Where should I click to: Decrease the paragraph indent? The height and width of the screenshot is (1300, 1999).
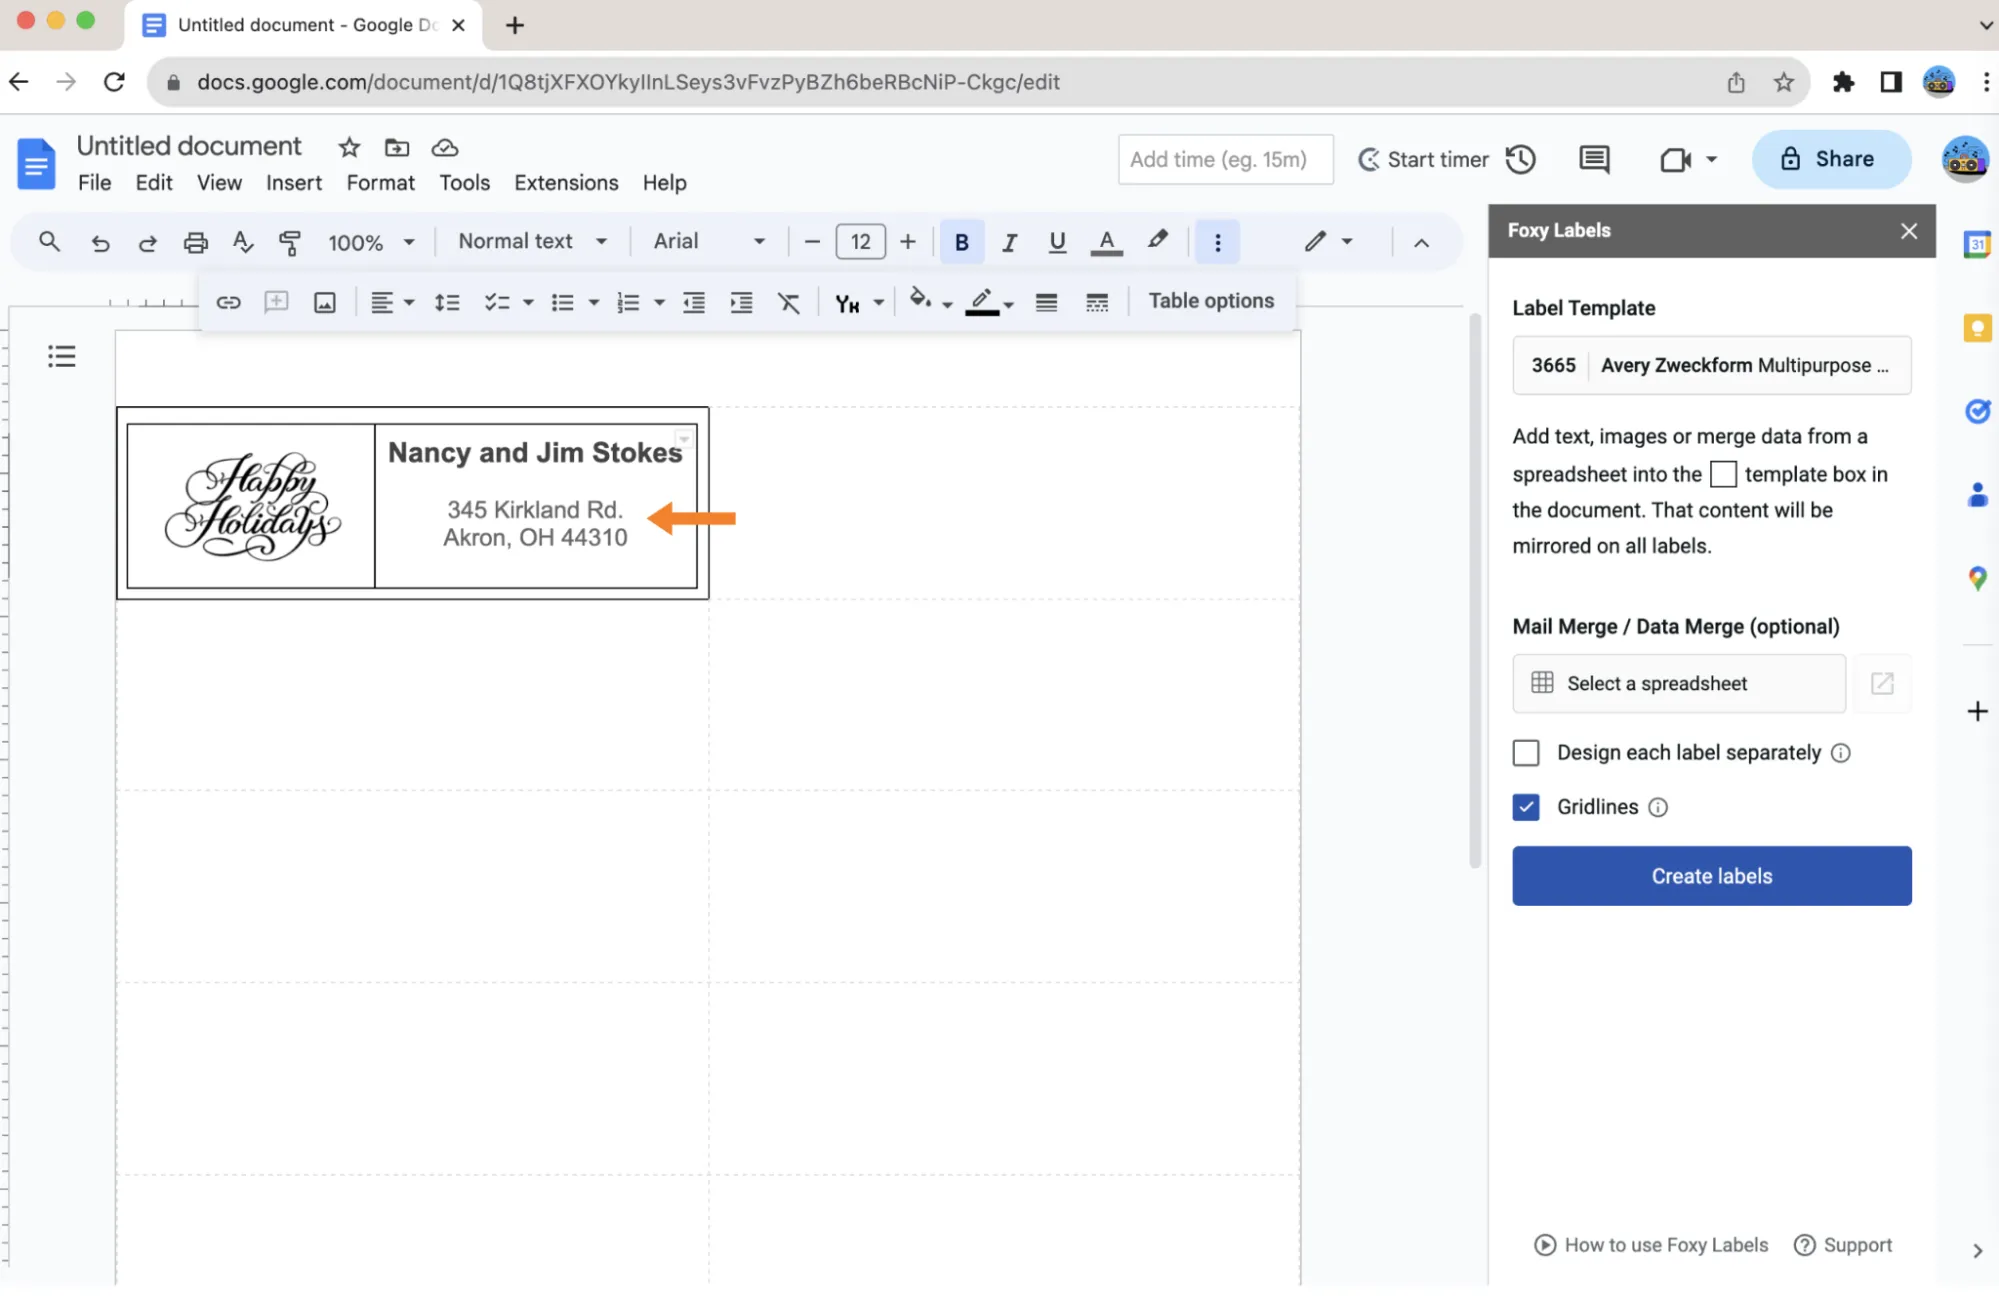coord(693,302)
